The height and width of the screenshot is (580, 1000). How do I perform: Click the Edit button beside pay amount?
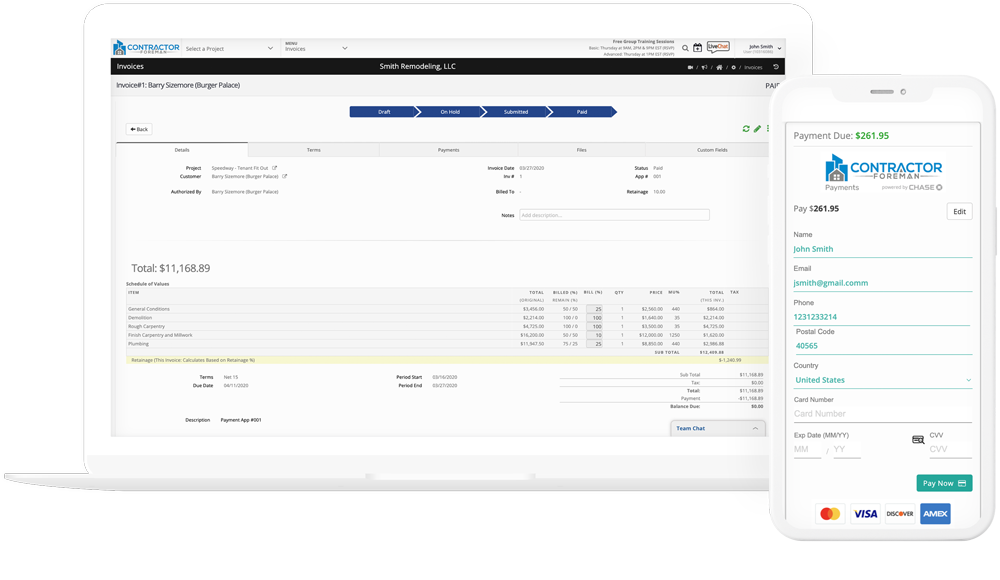point(959,211)
